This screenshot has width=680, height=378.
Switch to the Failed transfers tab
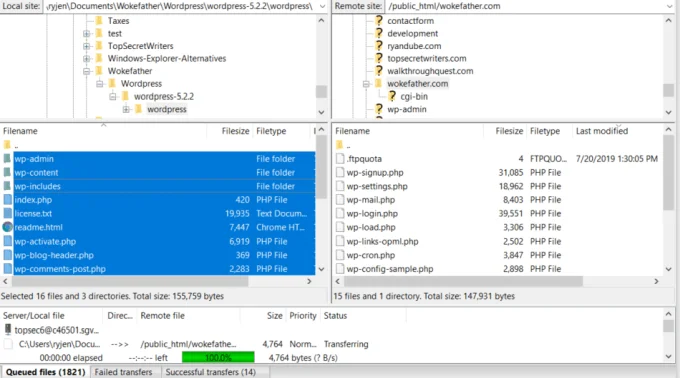pyautogui.click(x=124, y=372)
